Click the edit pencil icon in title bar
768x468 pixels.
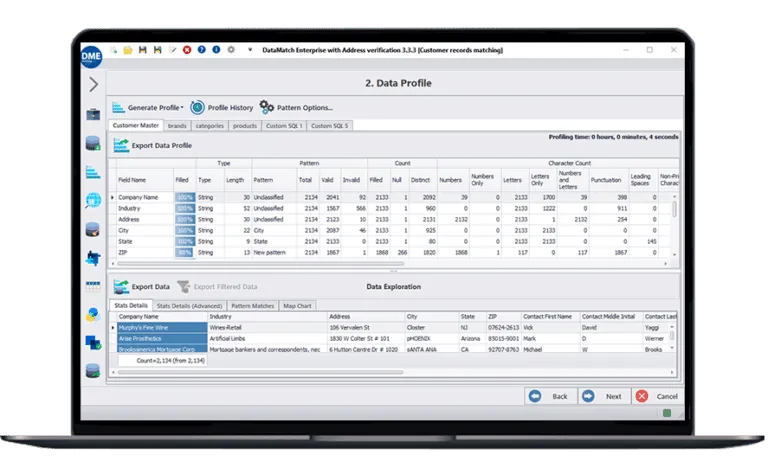(x=172, y=50)
